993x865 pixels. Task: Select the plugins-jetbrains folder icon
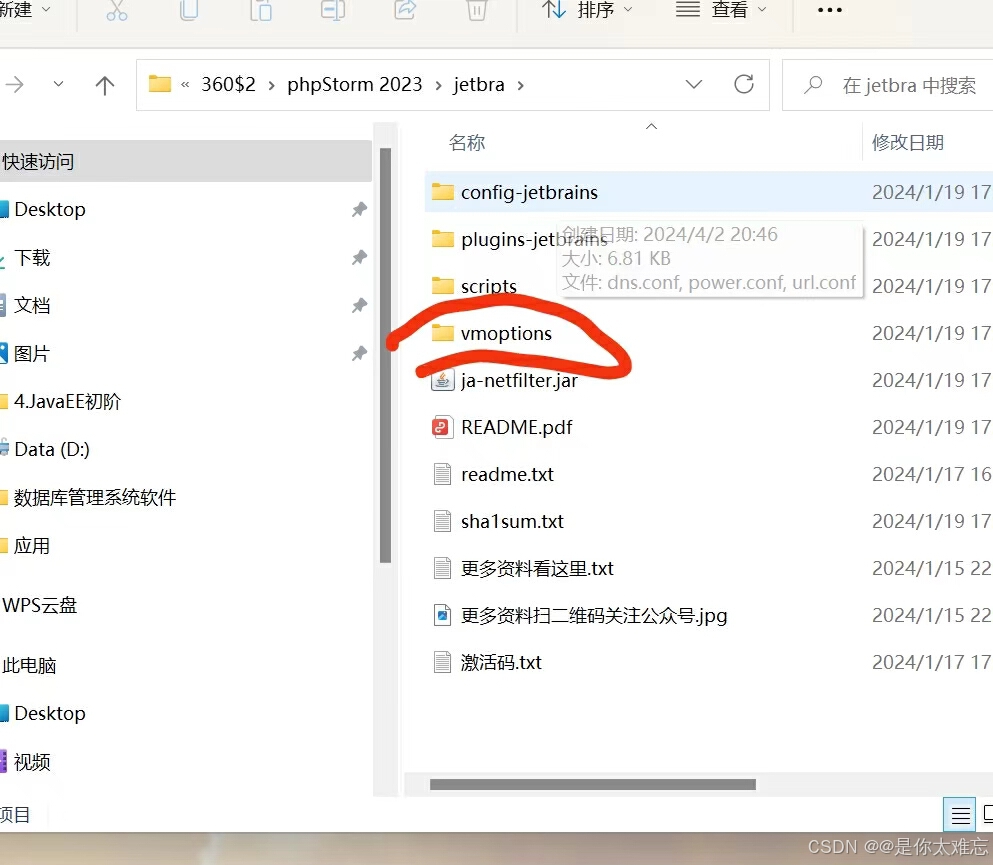pyautogui.click(x=443, y=239)
